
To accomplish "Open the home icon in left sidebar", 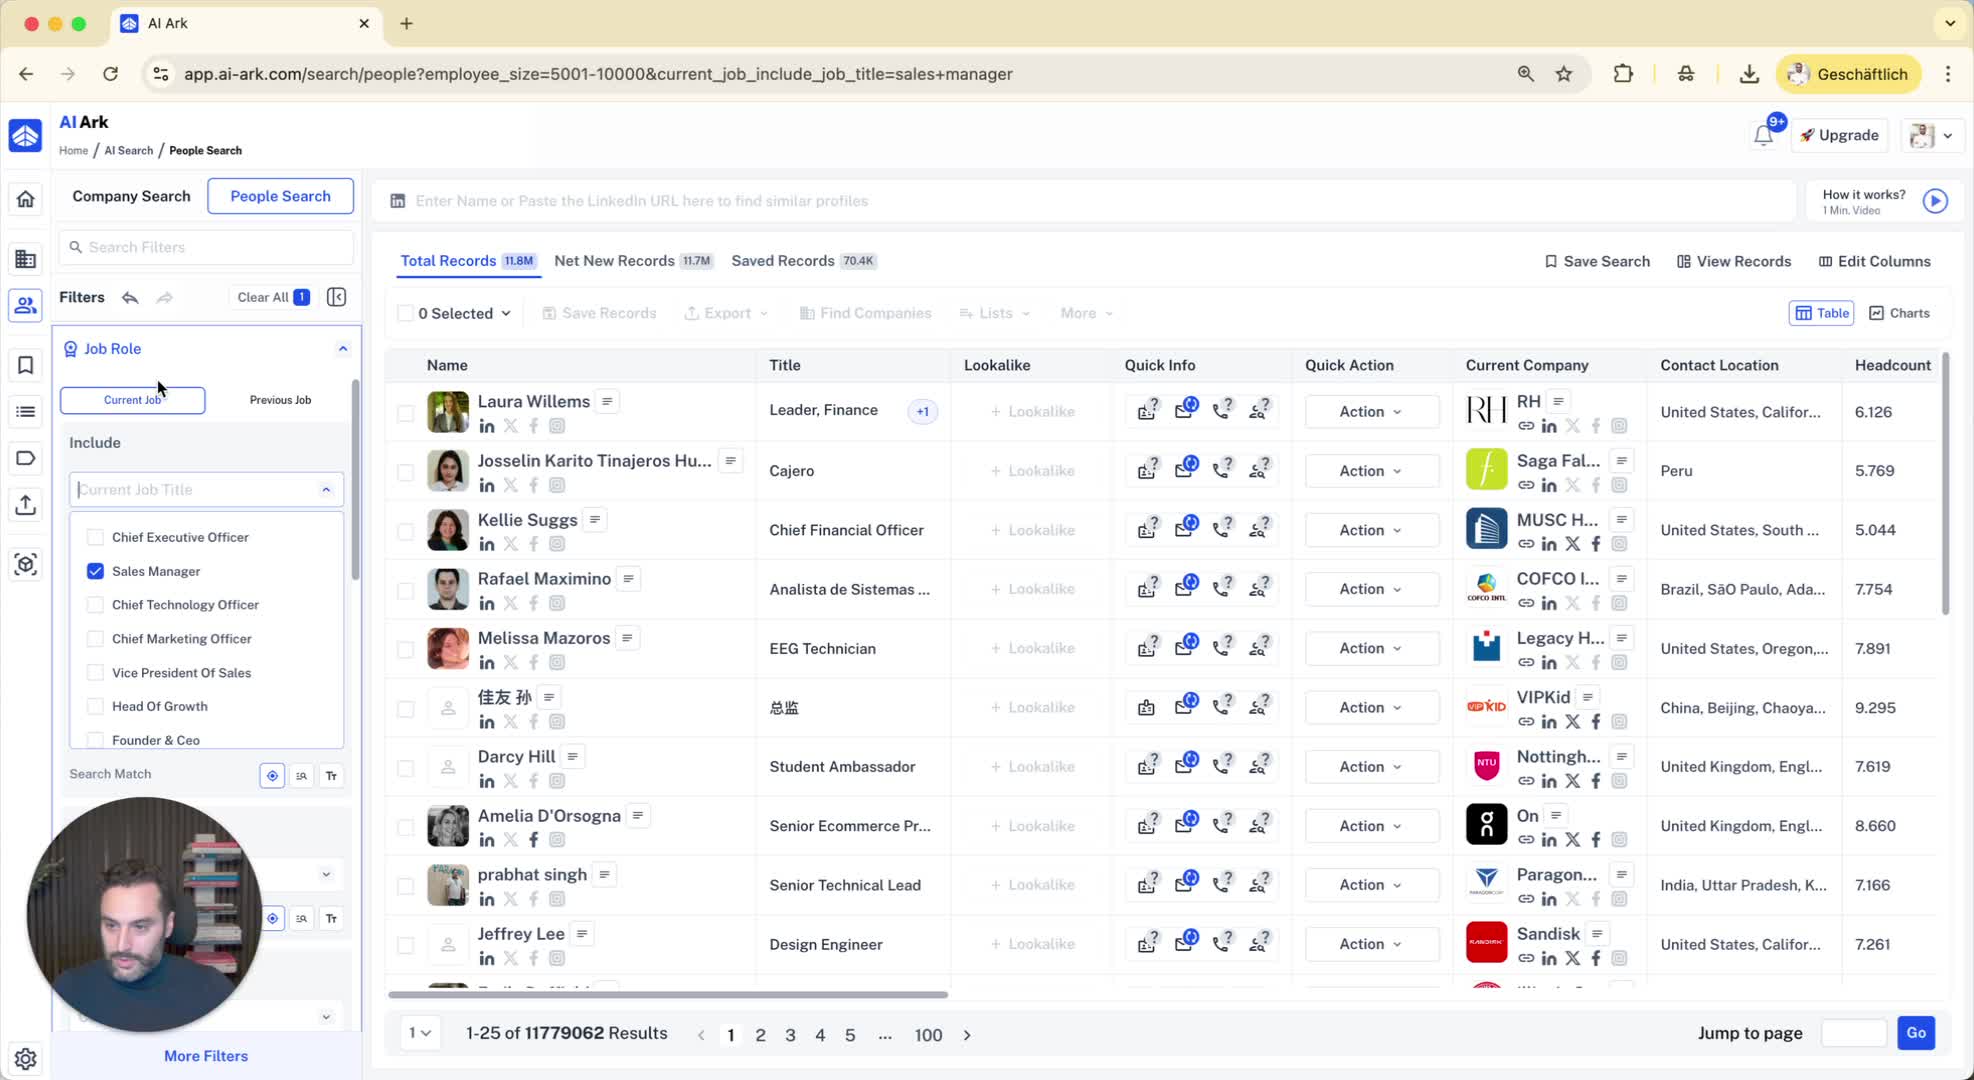I will [26, 199].
